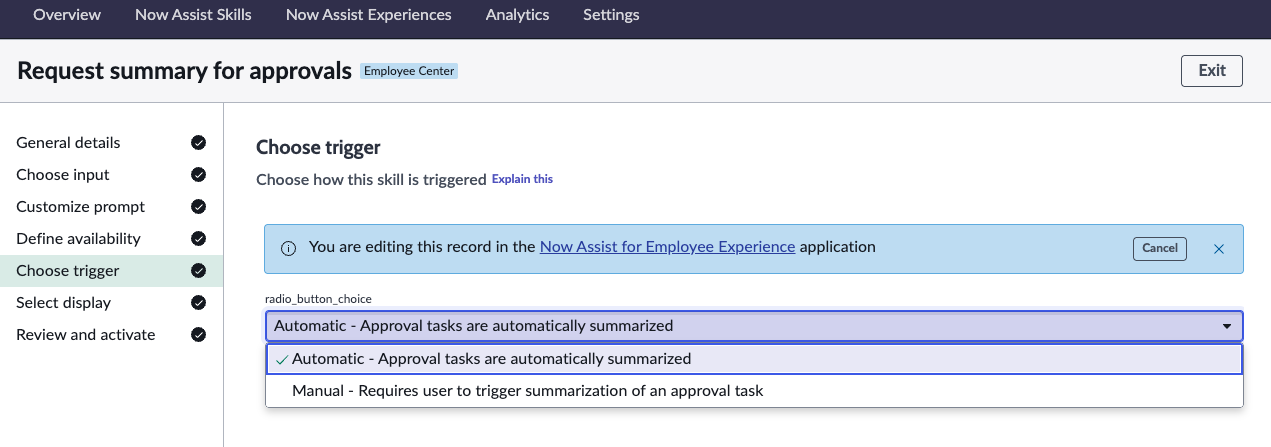Click the Explain this link

pos(522,180)
